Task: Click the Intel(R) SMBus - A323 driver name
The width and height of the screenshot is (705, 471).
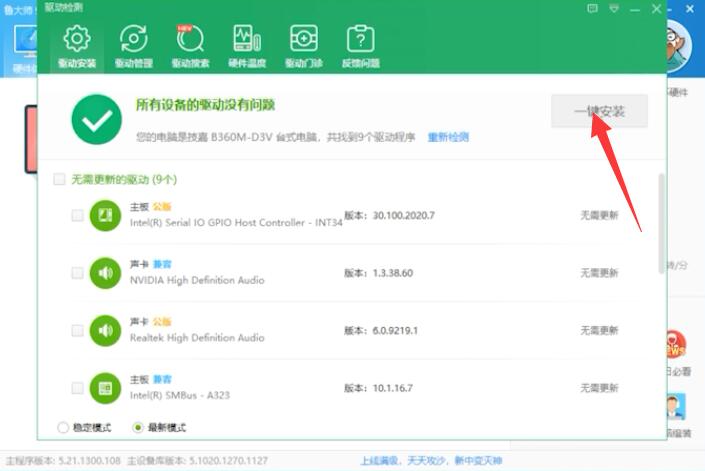Action: [180, 395]
